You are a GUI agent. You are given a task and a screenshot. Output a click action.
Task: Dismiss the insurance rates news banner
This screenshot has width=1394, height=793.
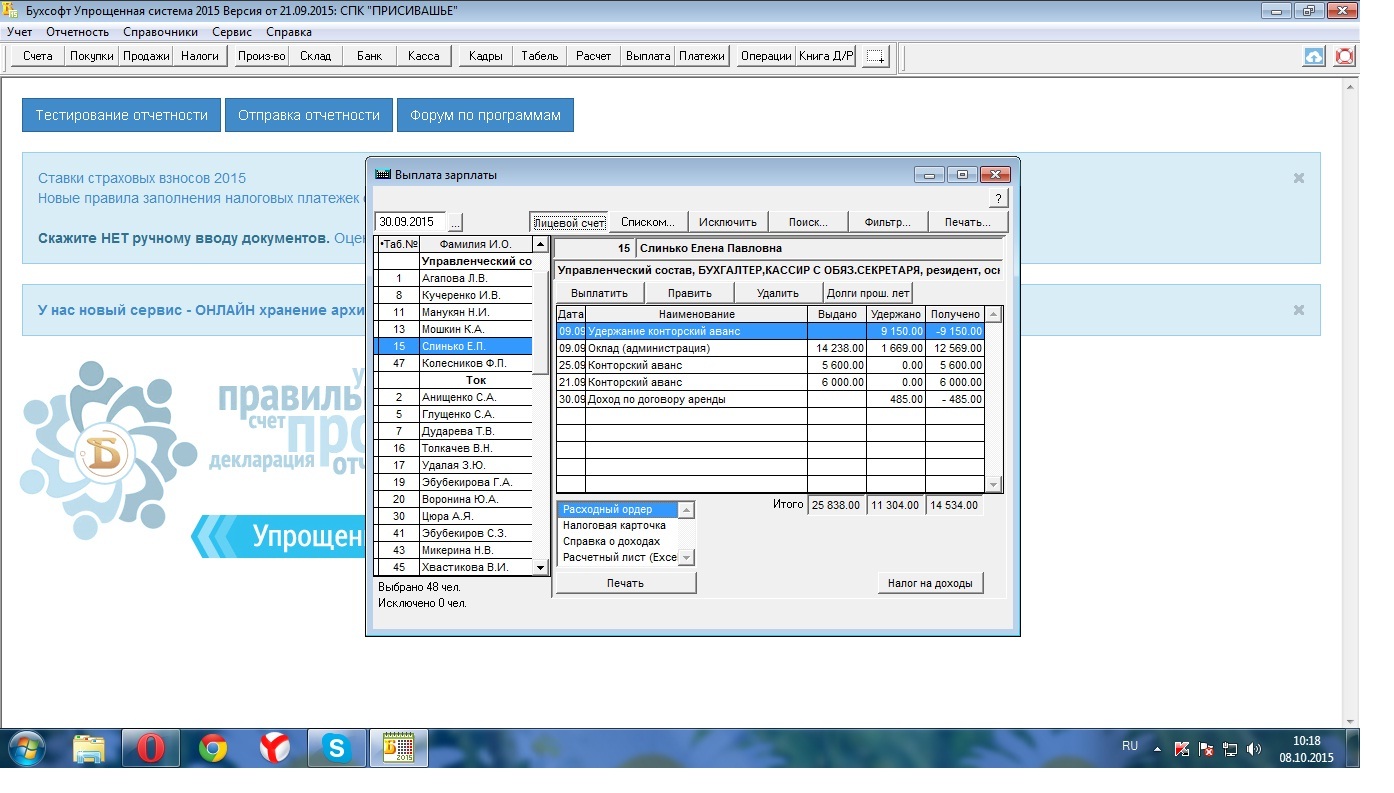point(1299,178)
